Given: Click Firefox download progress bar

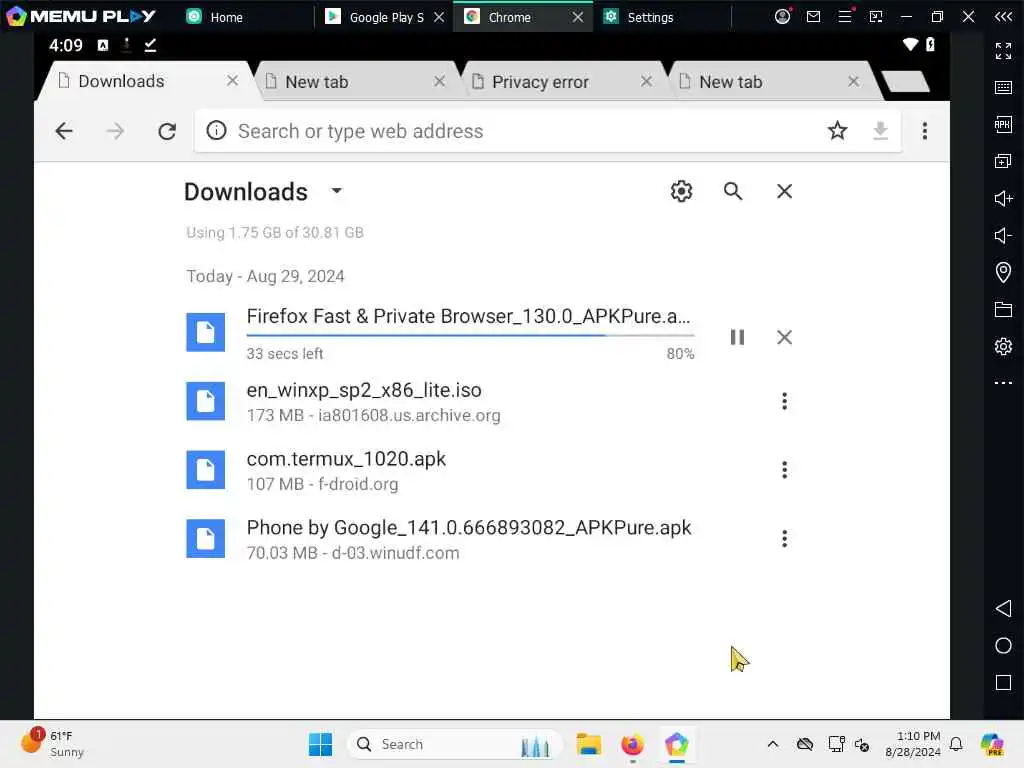Looking at the screenshot, I should point(470,335).
